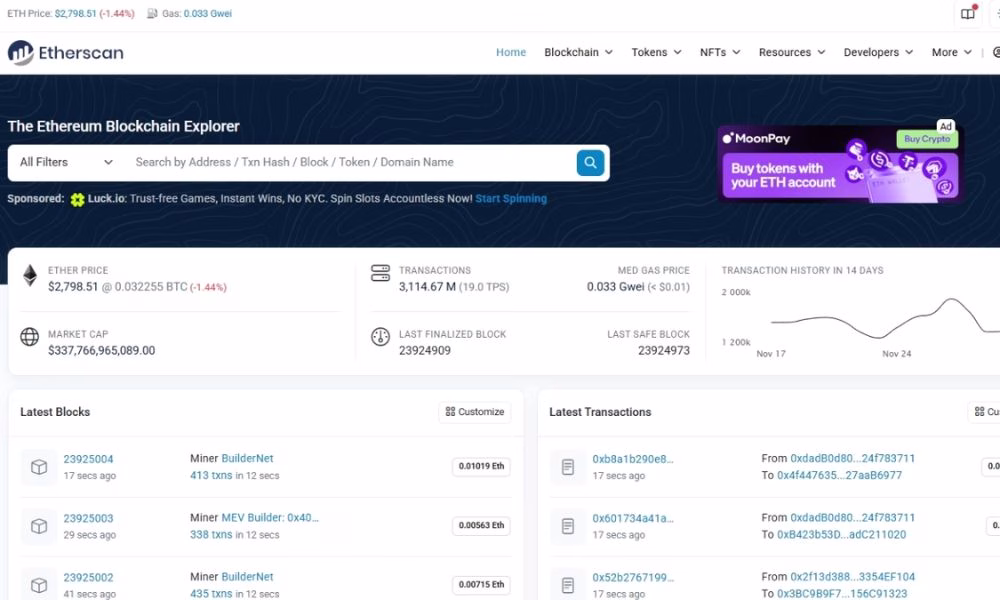Click the ETH price $2,798.51 in top bar

pyautogui.click(x=75, y=13)
